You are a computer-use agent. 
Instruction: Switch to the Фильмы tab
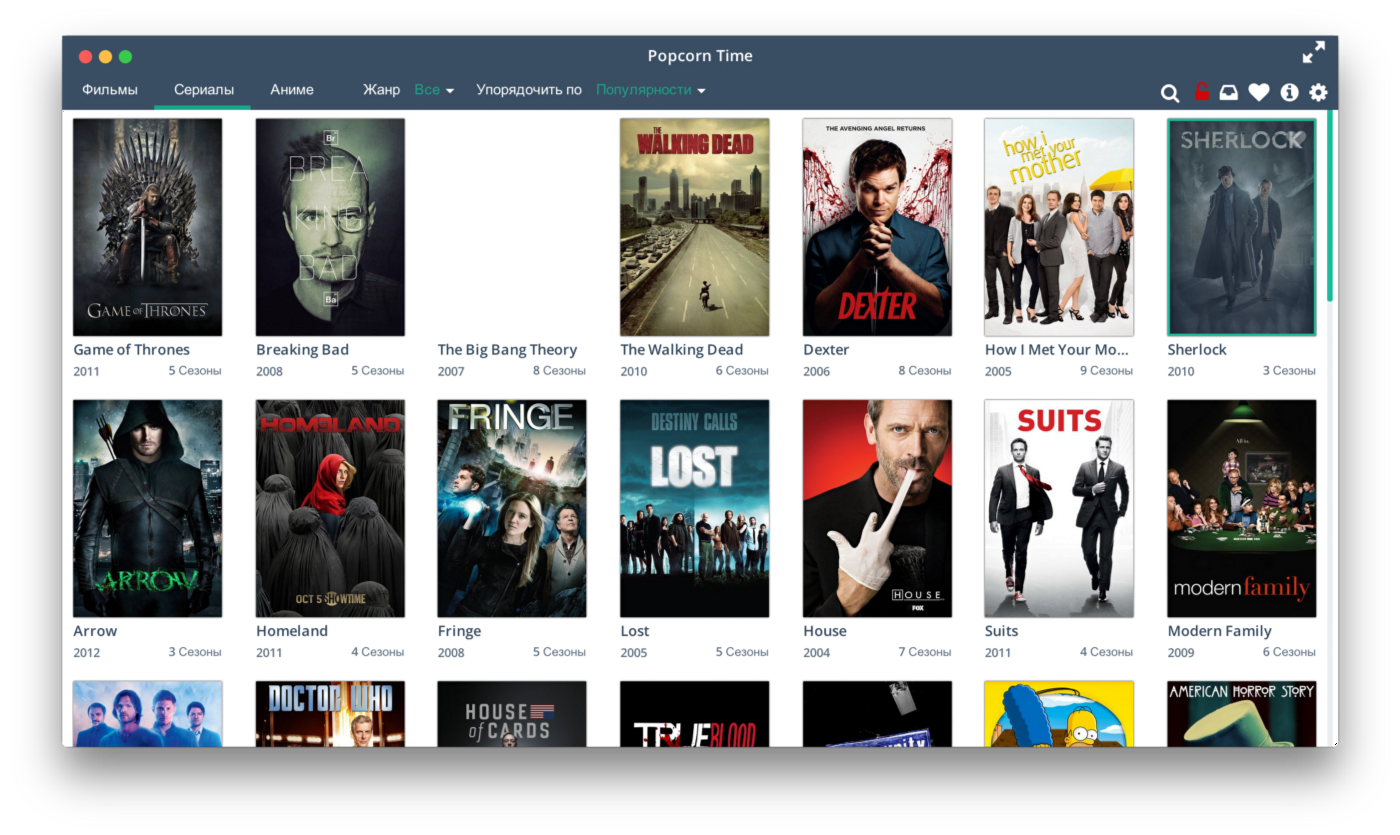pyautogui.click(x=110, y=90)
